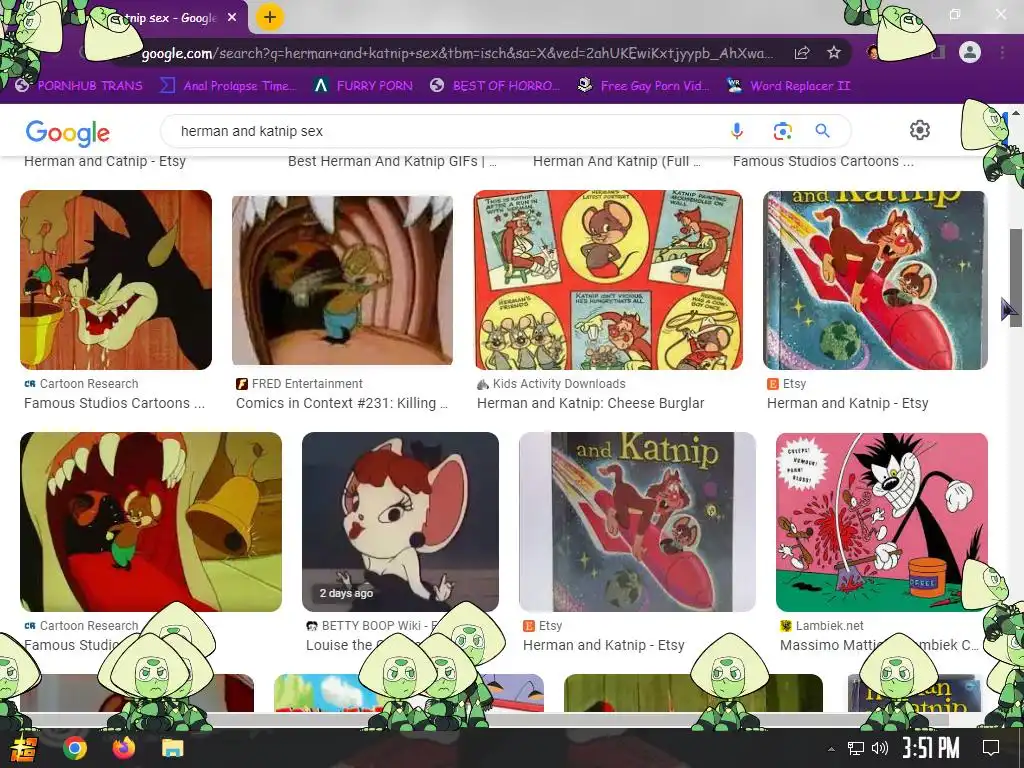Launch Firefox from the taskbar
The width and height of the screenshot is (1024, 768).
tap(123, 748)
